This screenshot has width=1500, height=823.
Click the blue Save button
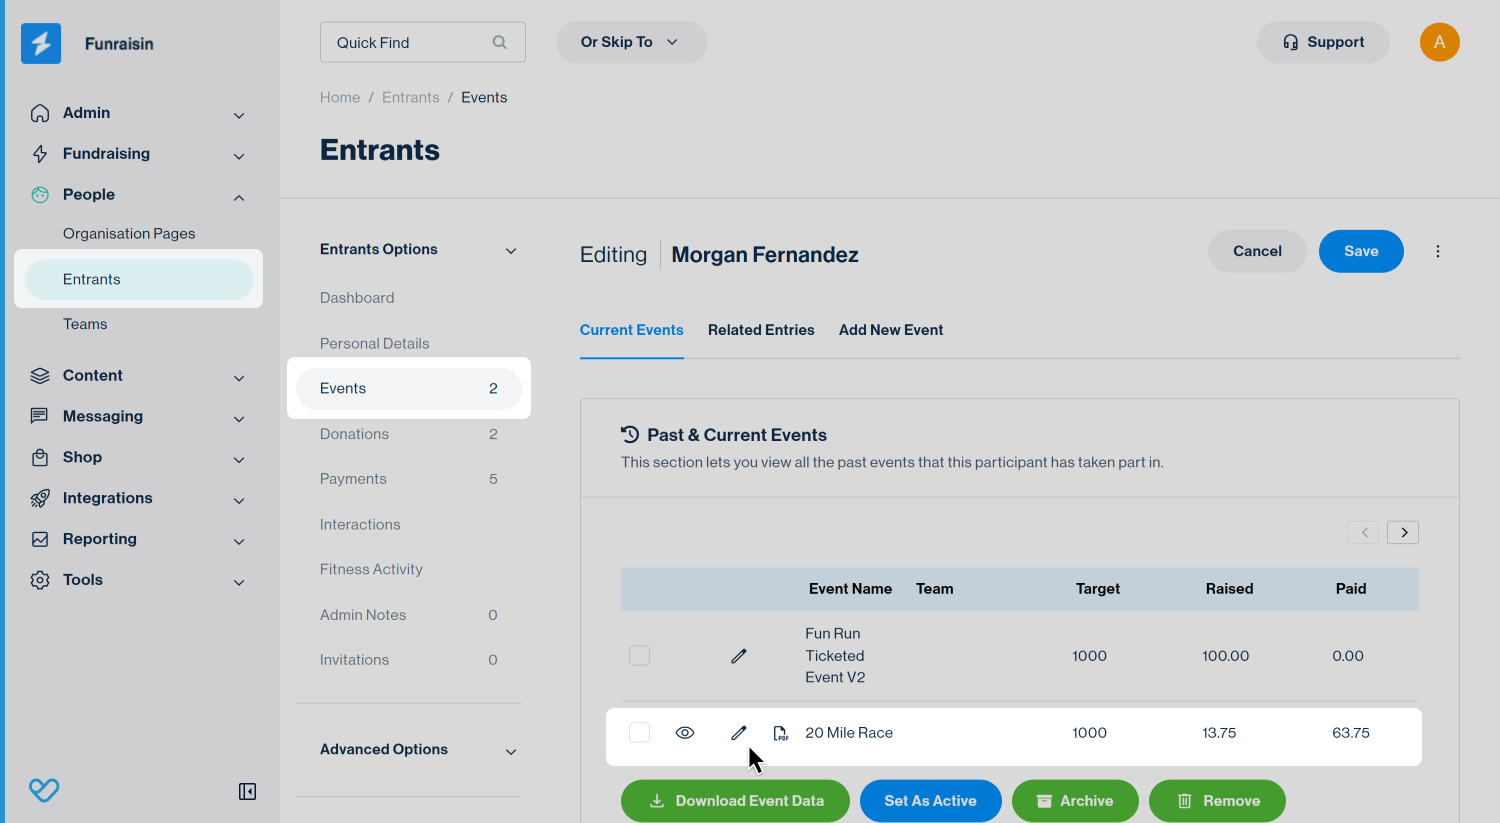[1360, 251]
